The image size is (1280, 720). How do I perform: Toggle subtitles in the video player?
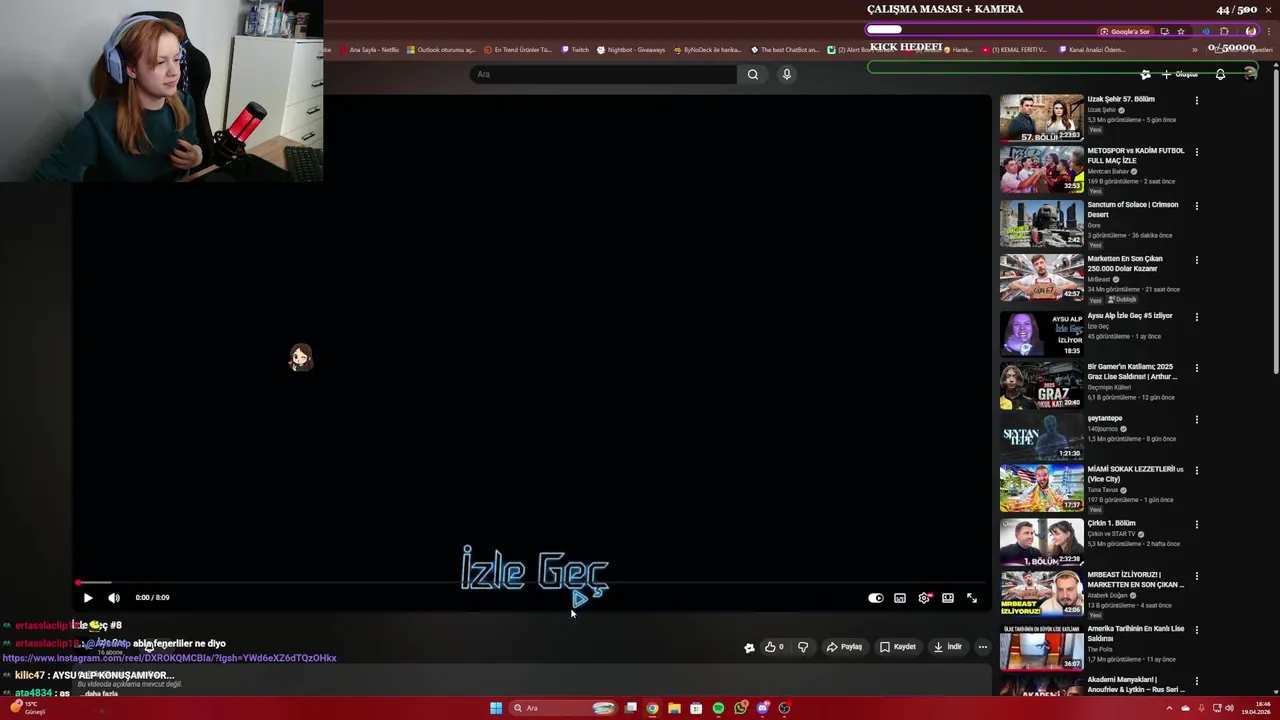pos(900,598)
